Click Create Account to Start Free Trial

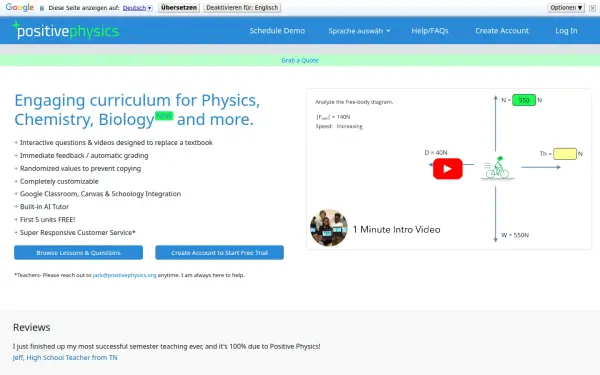click(x=219, y=253)
